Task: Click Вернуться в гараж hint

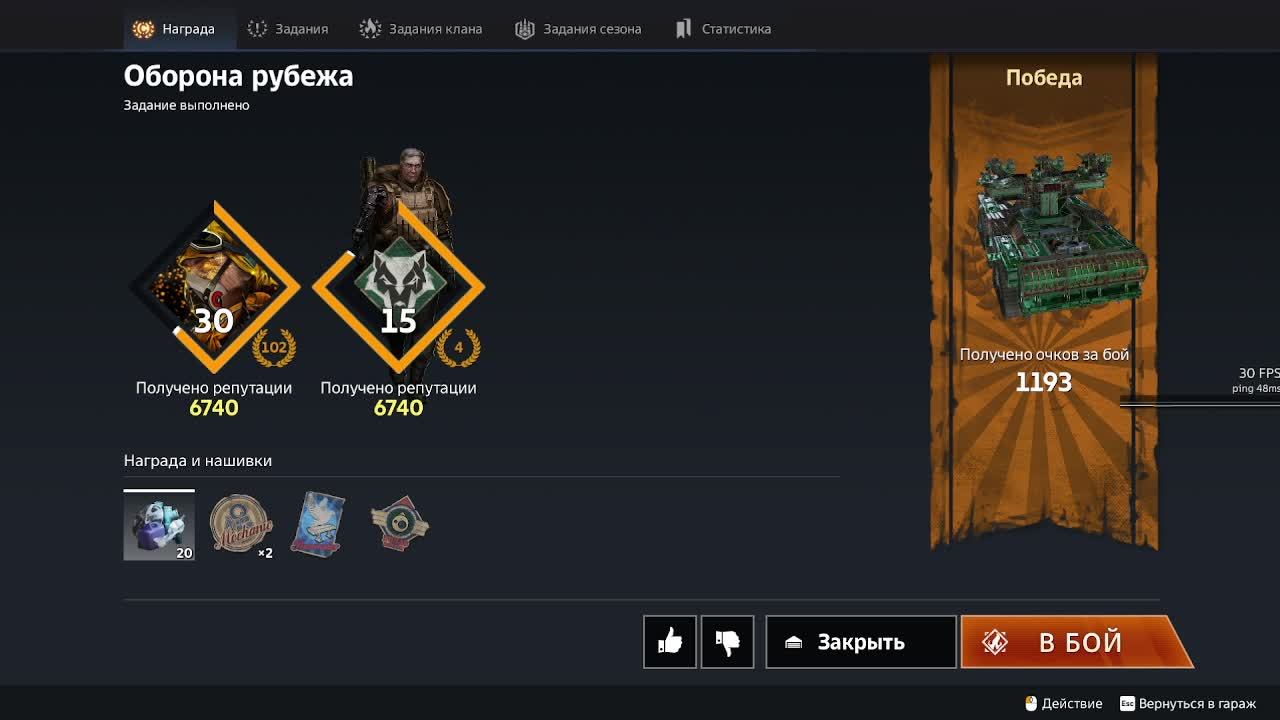Action: [x=1187, y=704]
